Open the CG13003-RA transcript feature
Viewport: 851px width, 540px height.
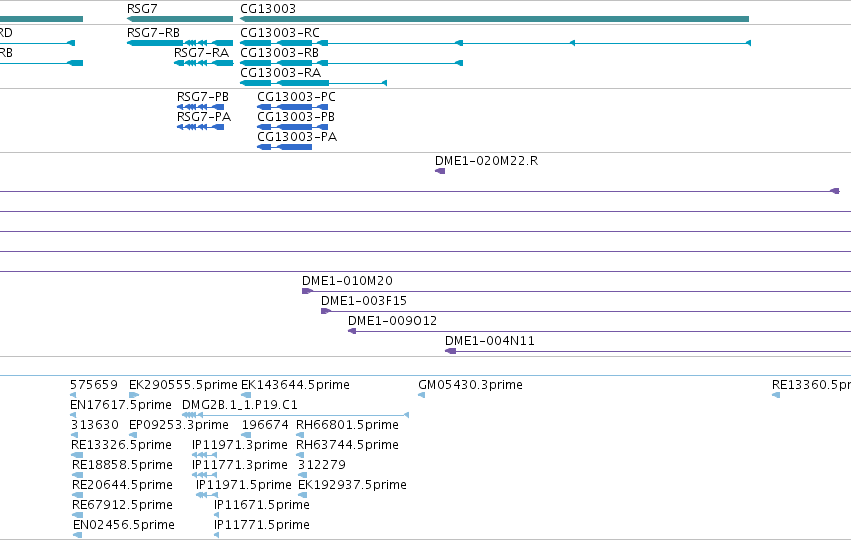tap(314, 83)
